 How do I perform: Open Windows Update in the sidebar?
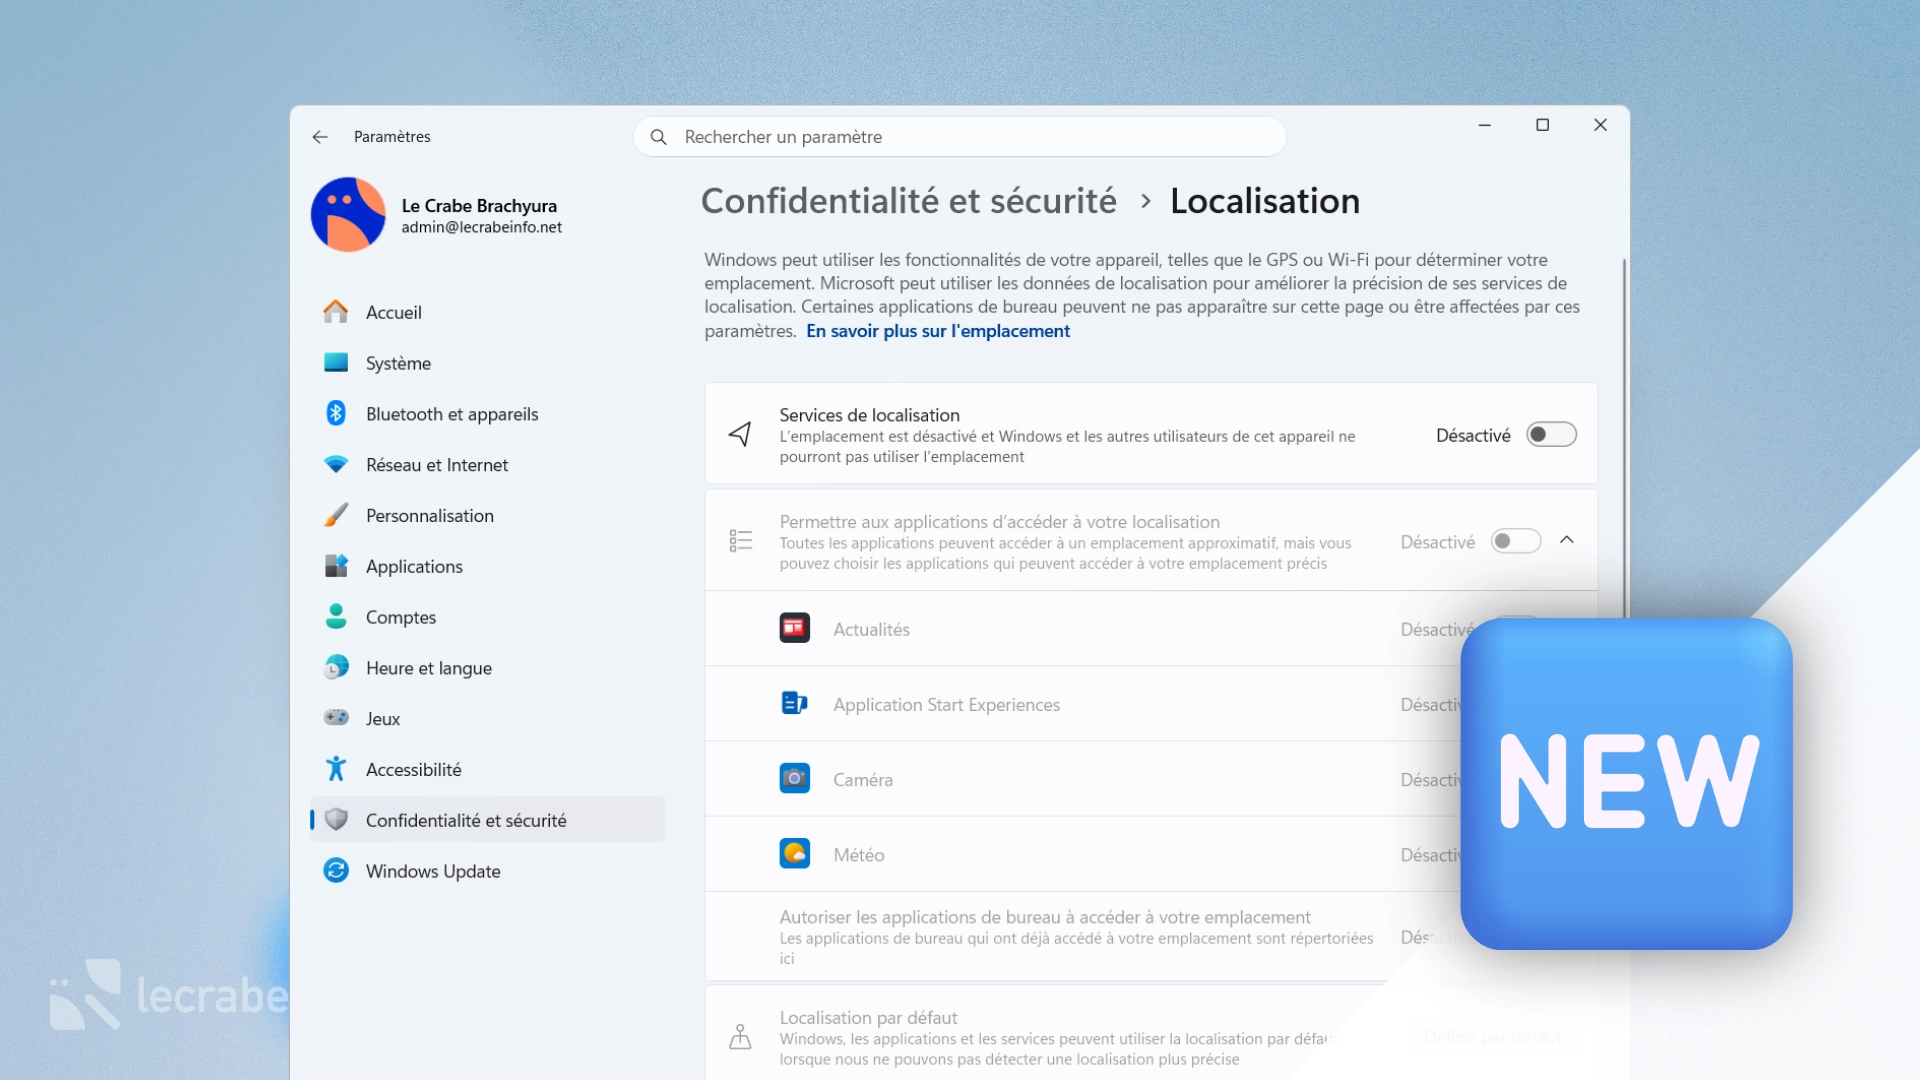(x=487, y=871)
